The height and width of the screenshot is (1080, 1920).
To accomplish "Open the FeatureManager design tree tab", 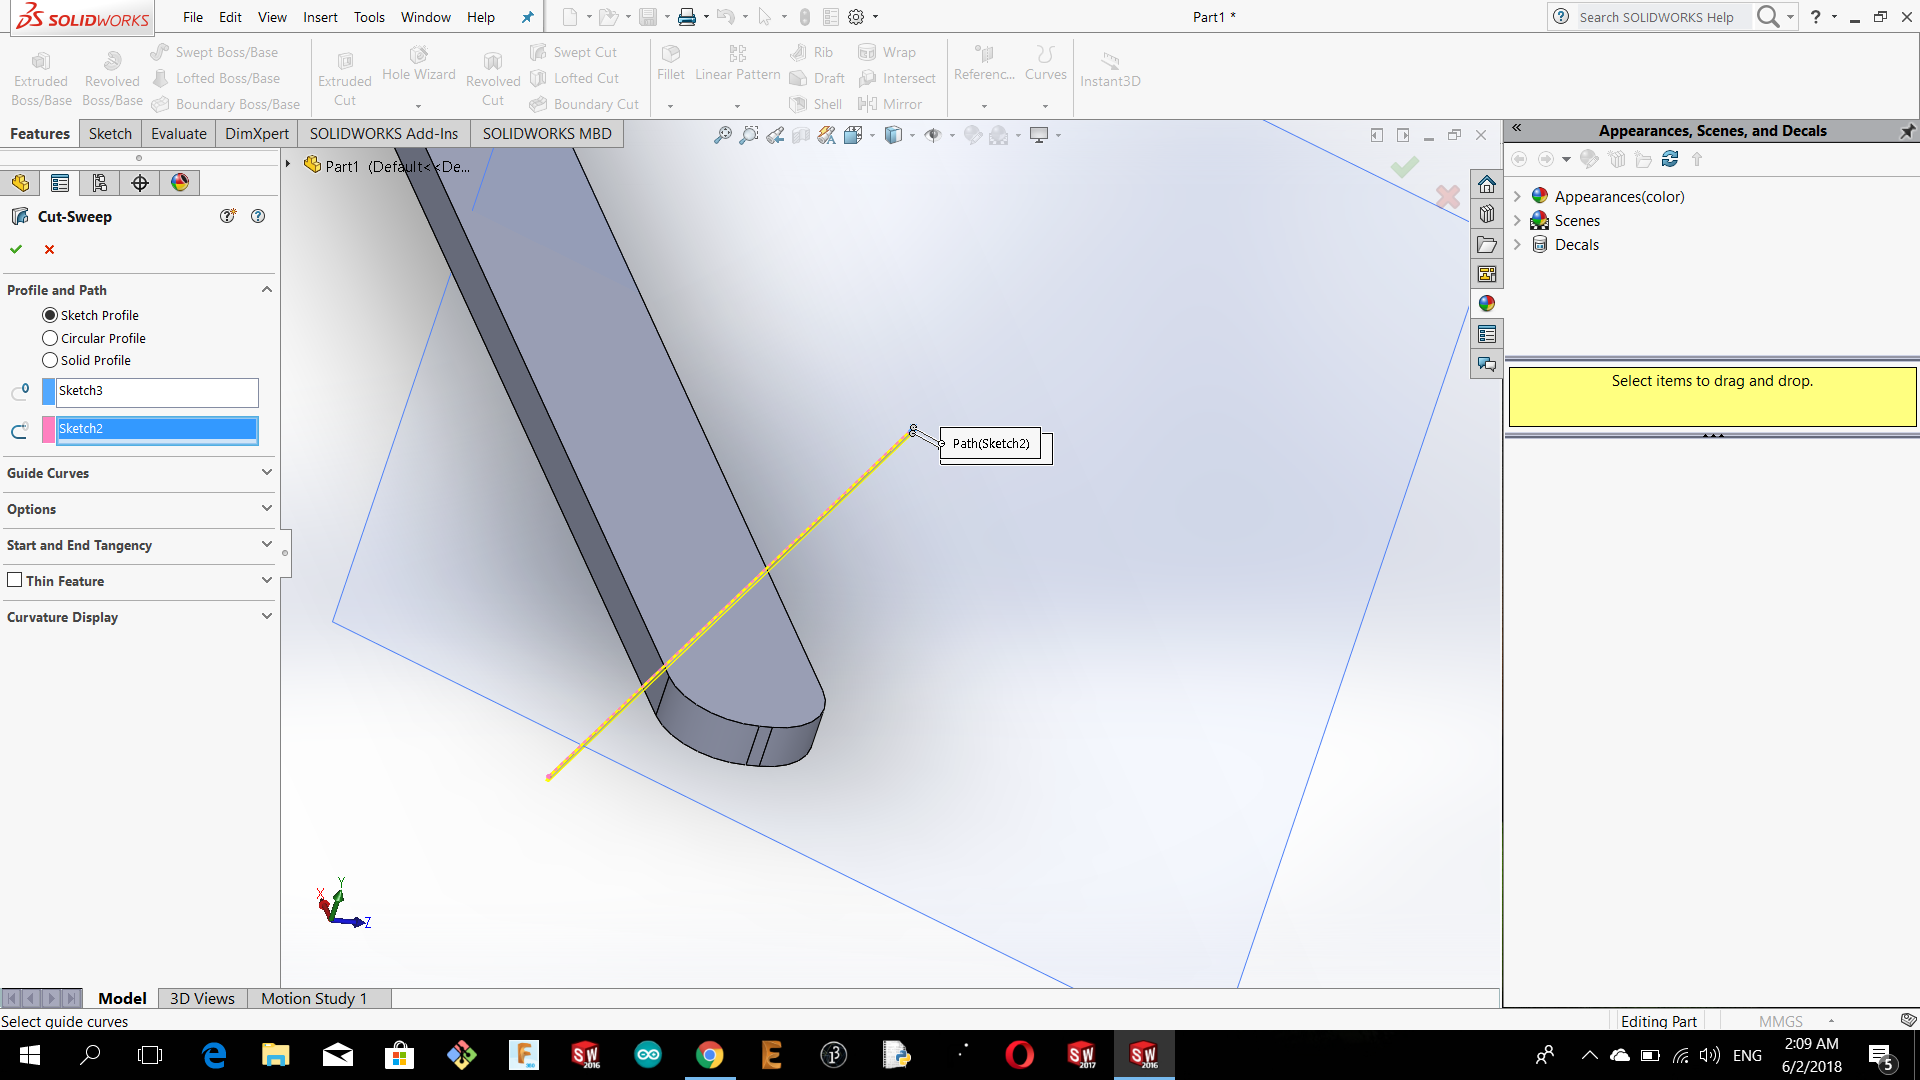I will pyautogui.click(x=20, y=183).
